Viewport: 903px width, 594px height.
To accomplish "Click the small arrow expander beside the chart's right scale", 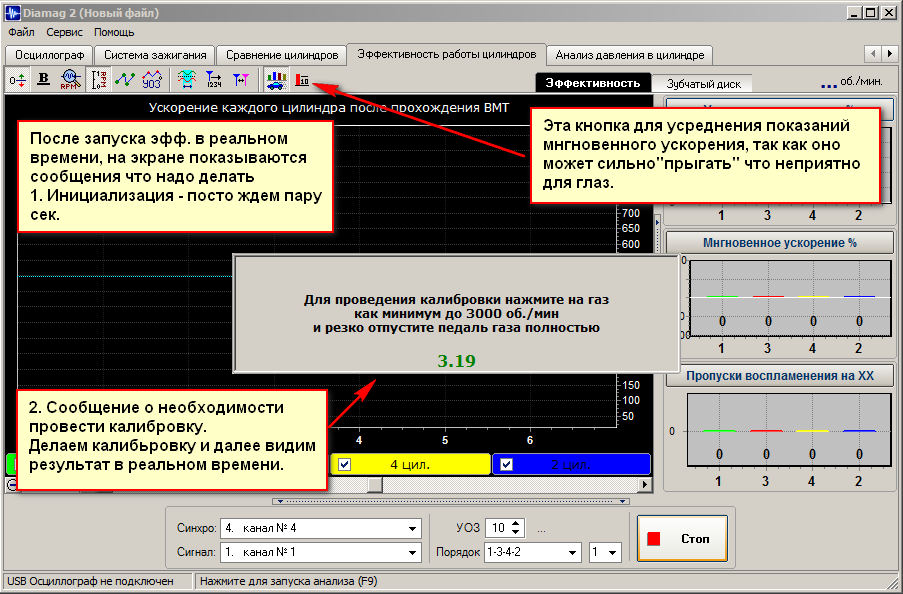I will (658, 222).
